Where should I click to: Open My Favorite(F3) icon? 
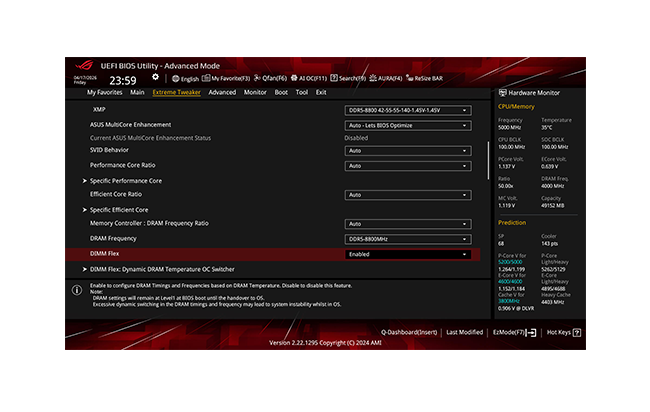click(x=206, y=78)
